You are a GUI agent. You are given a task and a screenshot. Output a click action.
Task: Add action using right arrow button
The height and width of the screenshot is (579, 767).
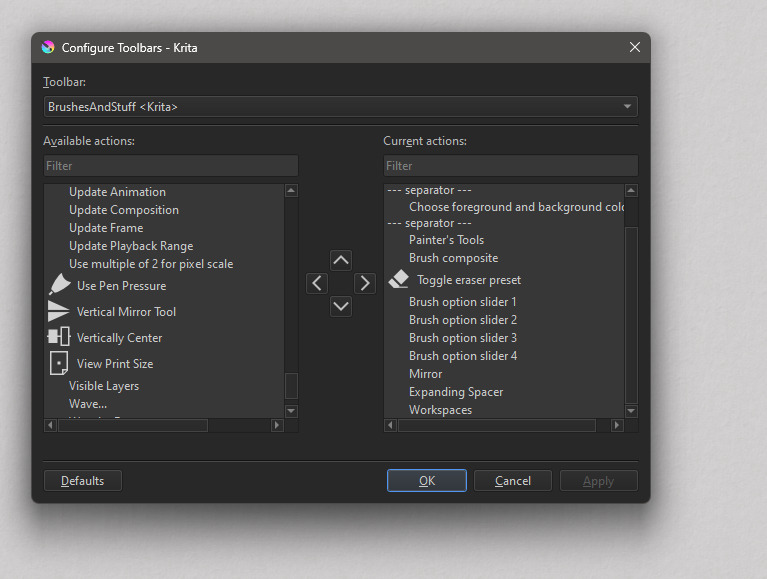(365, 283)
